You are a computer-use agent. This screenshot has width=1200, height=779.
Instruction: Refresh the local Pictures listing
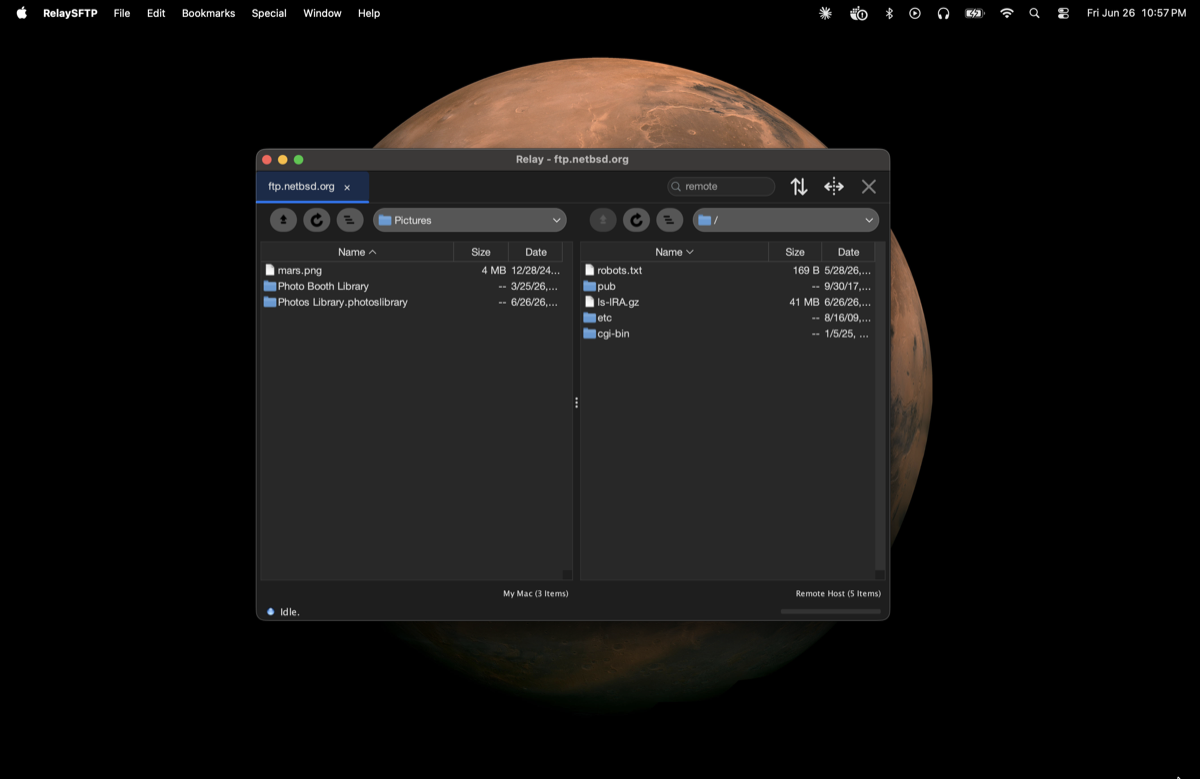pos(317,220)
